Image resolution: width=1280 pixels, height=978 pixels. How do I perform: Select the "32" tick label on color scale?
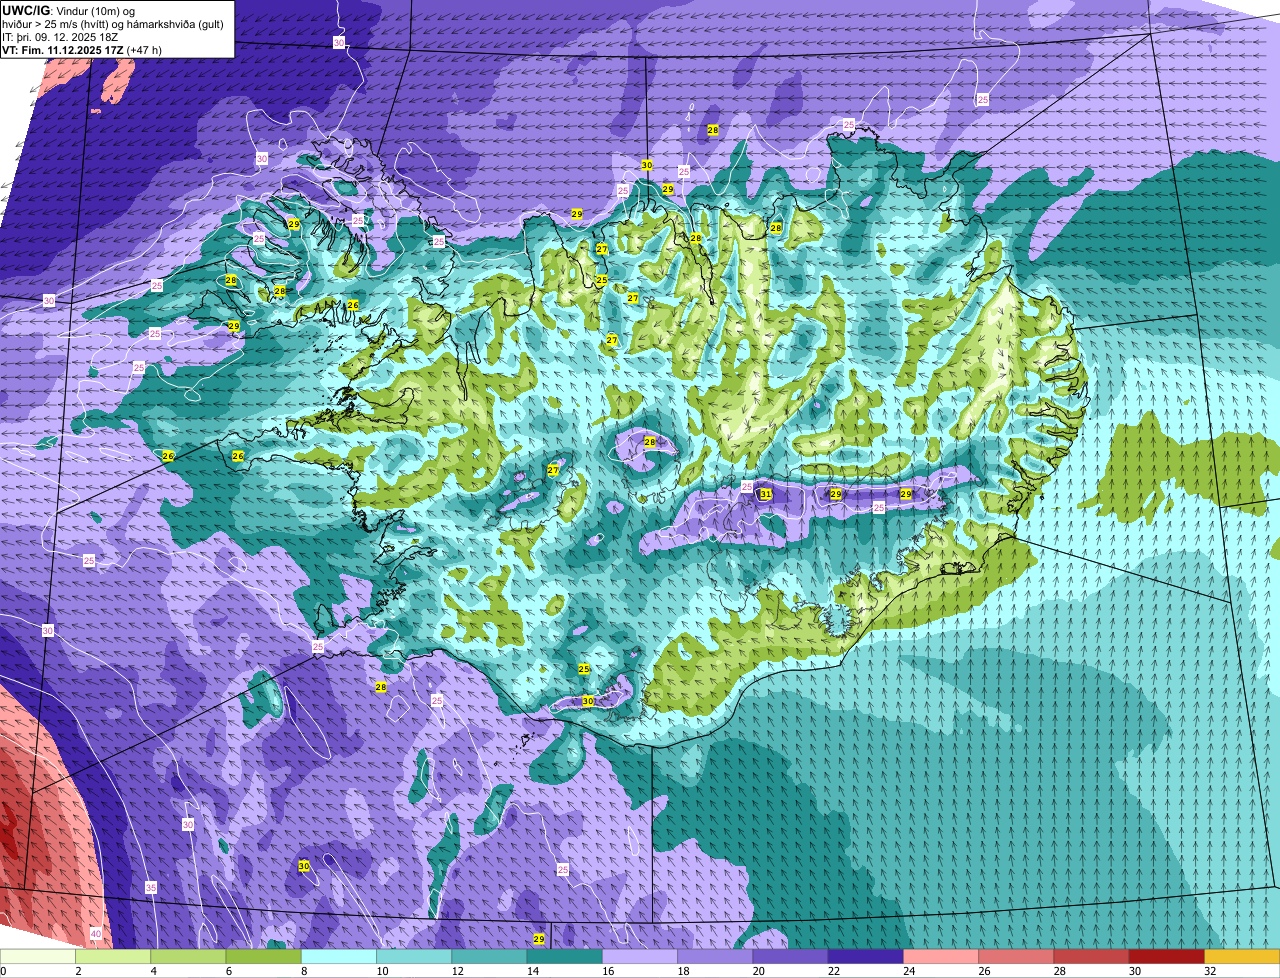click(x=1210, y=971)
